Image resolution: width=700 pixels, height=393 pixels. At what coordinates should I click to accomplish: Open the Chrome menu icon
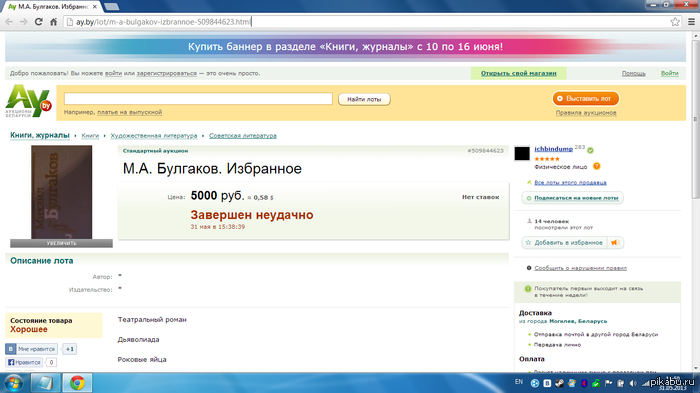tap(691, 21)
